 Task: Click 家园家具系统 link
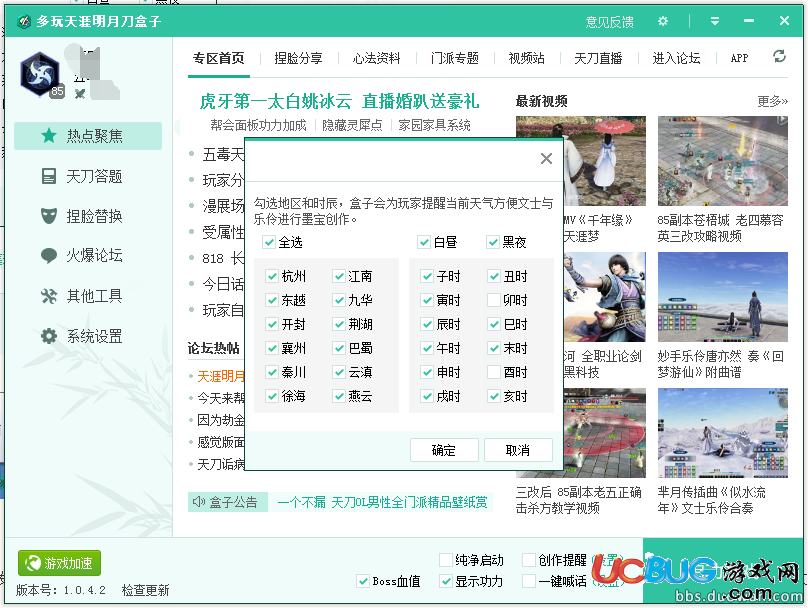pos(434,125)
